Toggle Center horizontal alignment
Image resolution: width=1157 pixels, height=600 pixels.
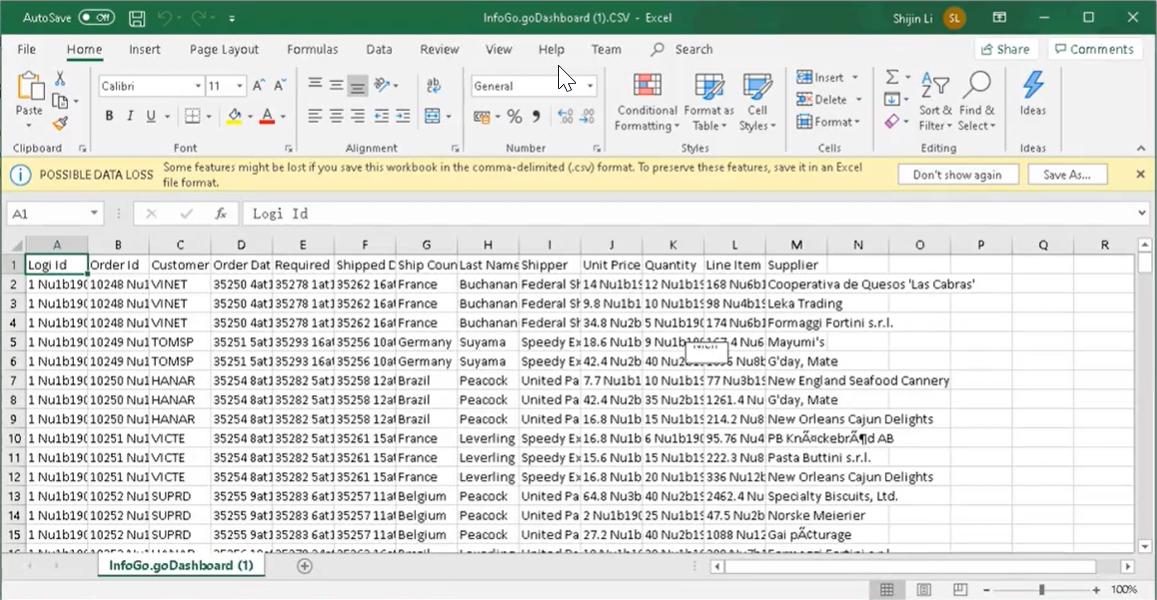click(x=336, y=116)
